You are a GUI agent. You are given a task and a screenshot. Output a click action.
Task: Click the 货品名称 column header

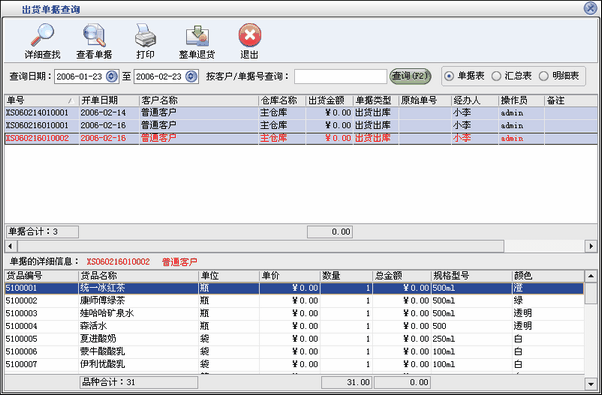tap(138, 276)
